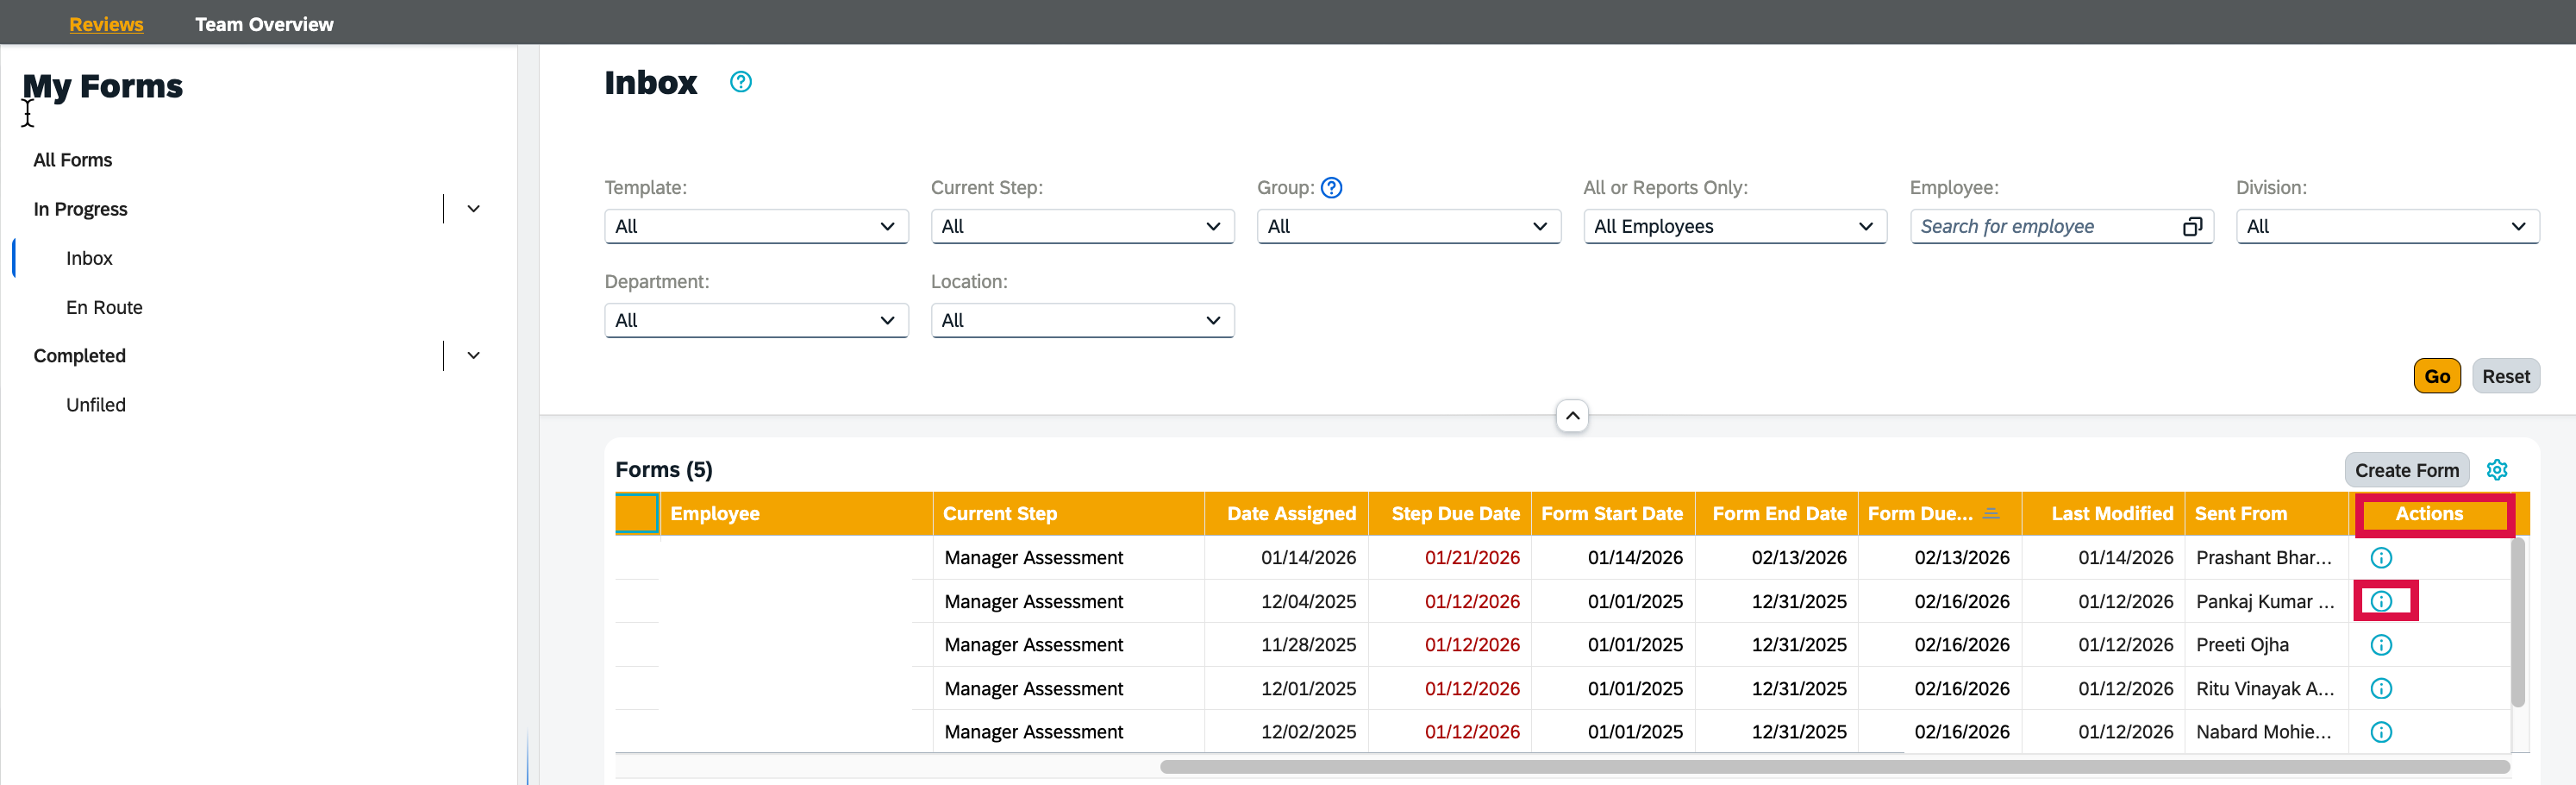Image resolution: width=2576 pixels, height=785 pixels.
Task: Click the Last Modified column header
Action: pos(2103,513)
